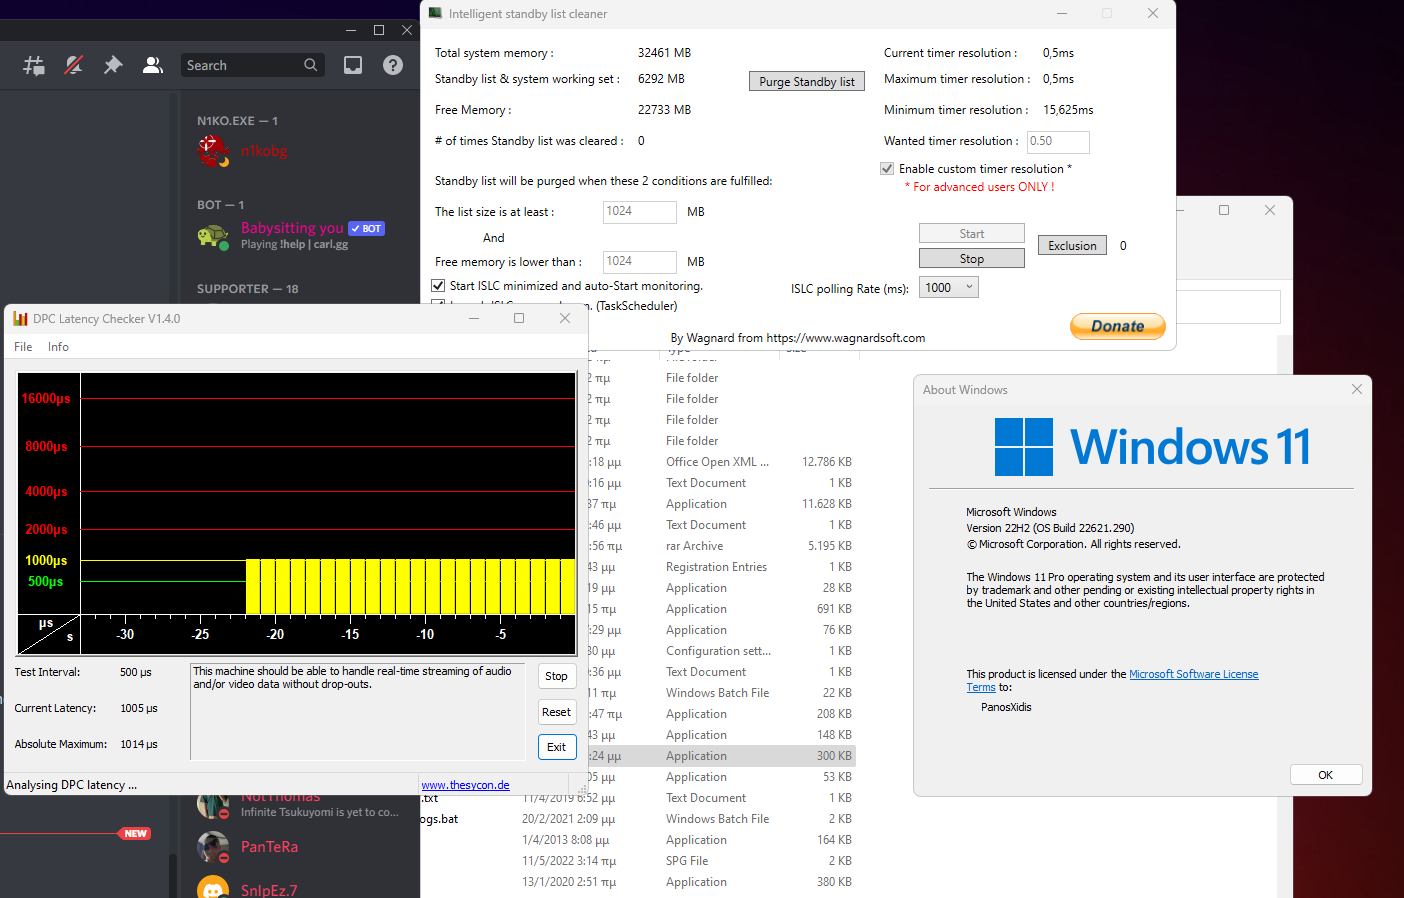Click the Wanted timer resolution field
Viewport: 1404px width, 898px height.
(x=1058, y=142)
